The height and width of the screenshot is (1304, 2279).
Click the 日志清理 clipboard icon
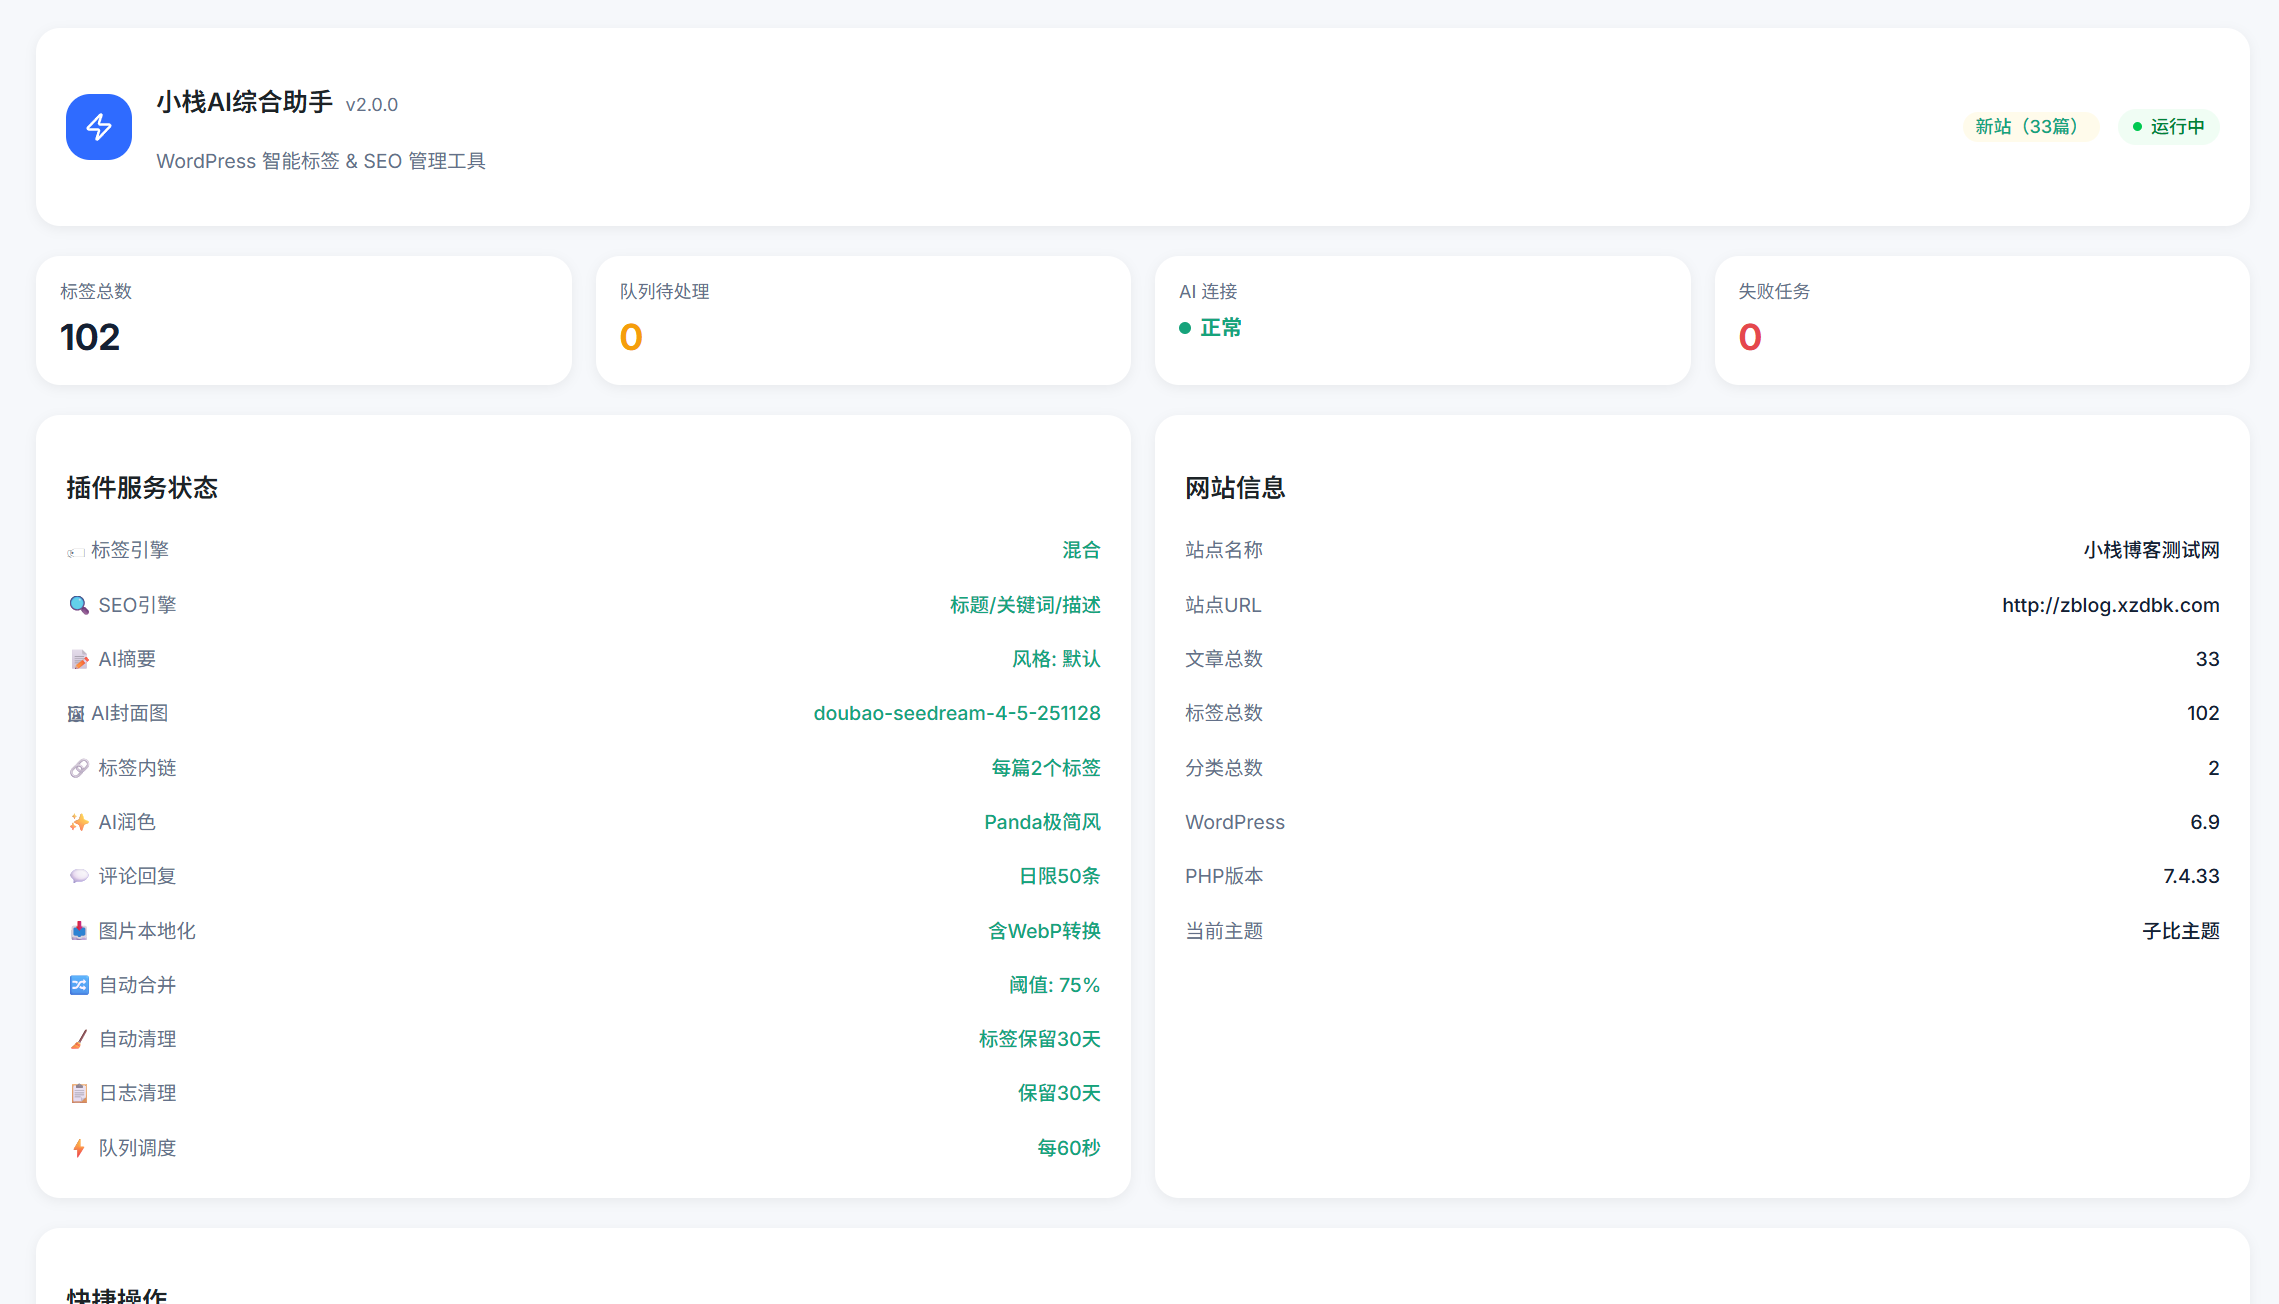pos(79,1093)
